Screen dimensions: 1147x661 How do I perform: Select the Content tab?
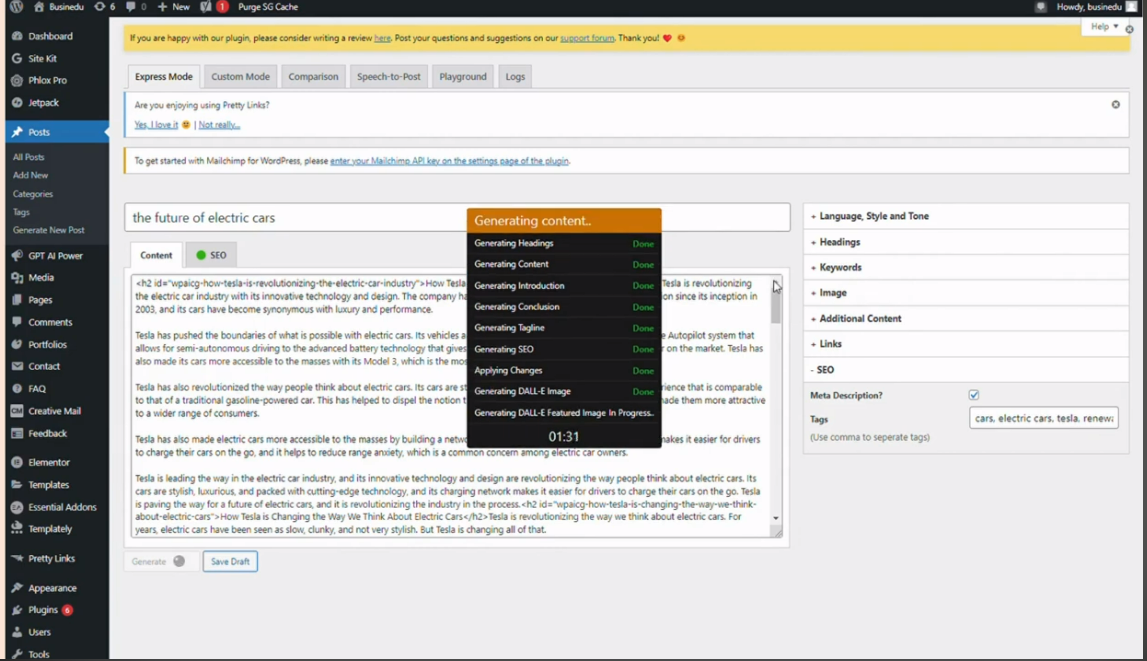(156, 255)
